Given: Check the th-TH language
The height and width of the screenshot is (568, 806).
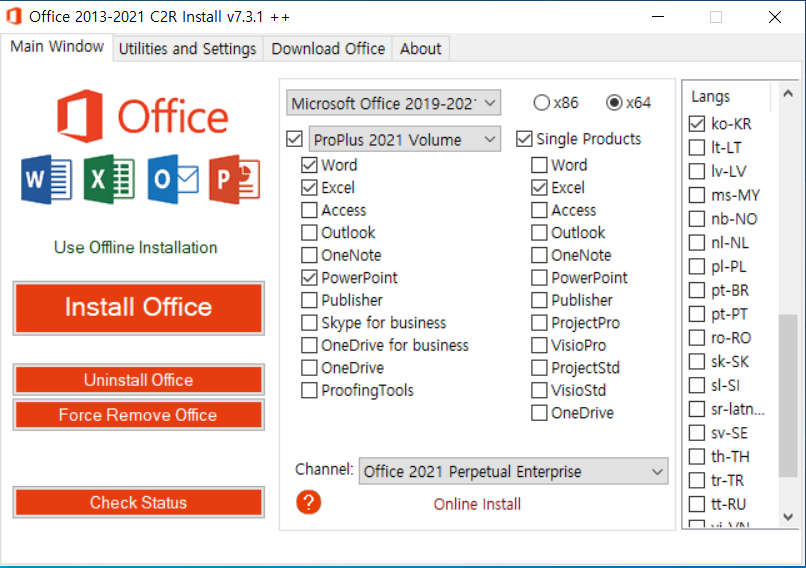Looking at the screenshot, I should pyautogui.click(x=697, y=456).
